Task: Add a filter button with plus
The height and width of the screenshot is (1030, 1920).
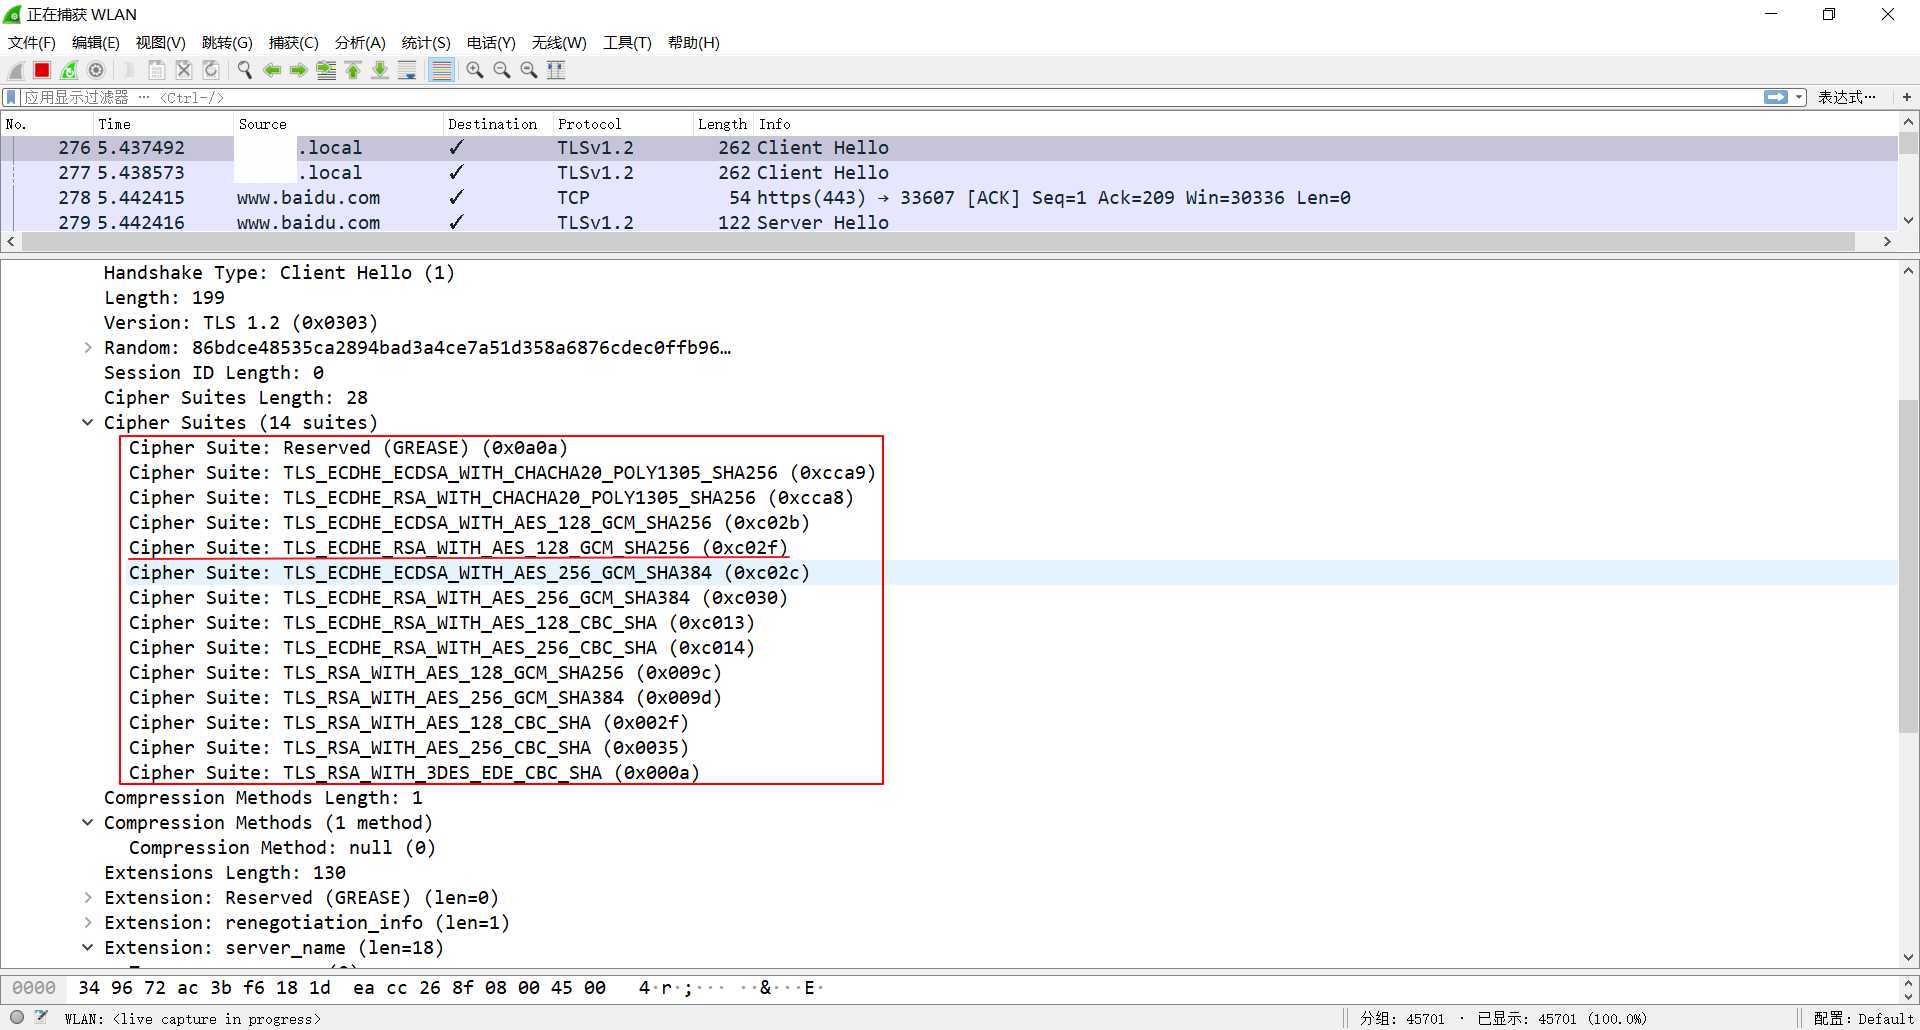Action: [1907, 97]
